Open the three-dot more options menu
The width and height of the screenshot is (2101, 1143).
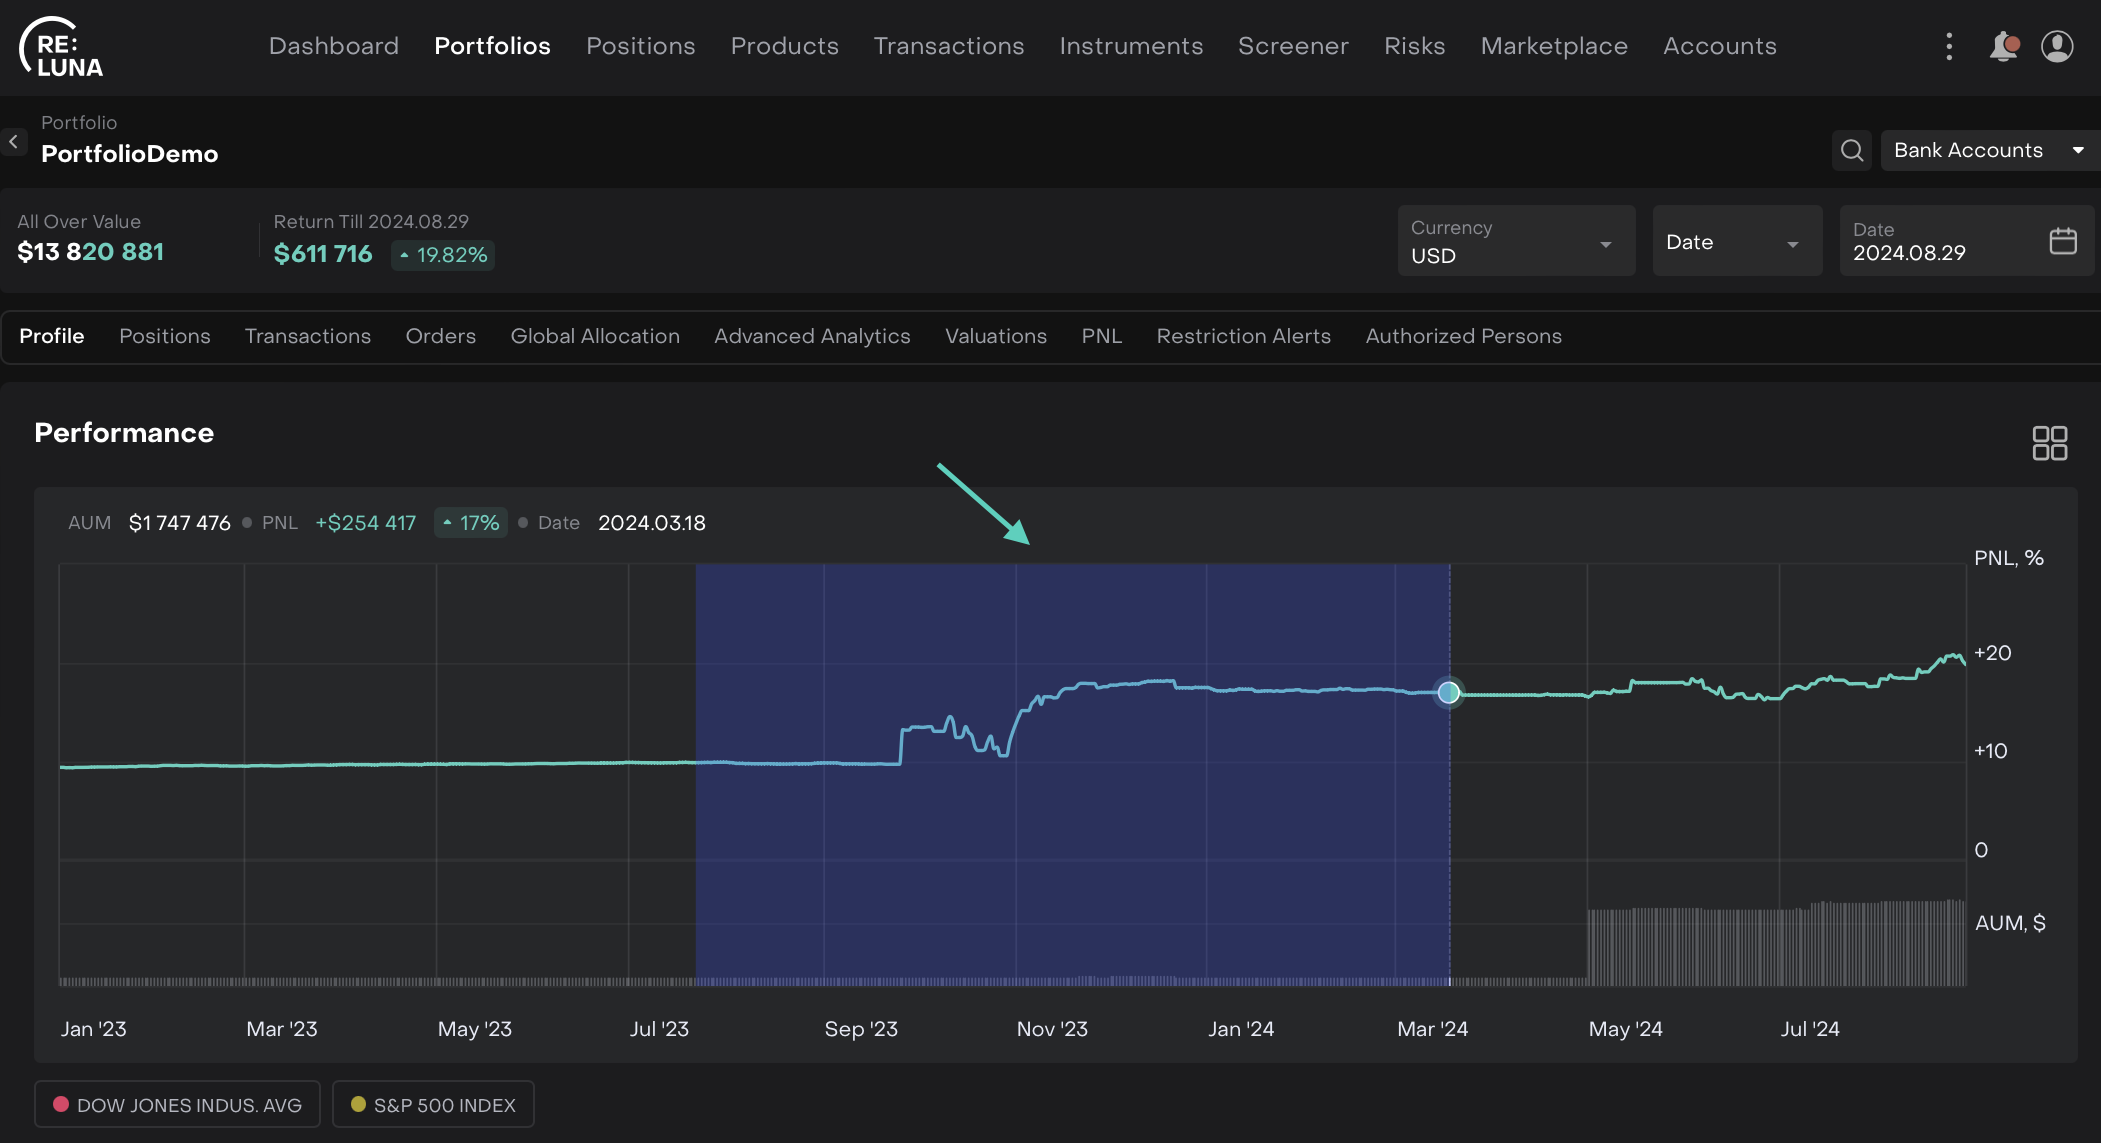click(x=1948, y=46)
